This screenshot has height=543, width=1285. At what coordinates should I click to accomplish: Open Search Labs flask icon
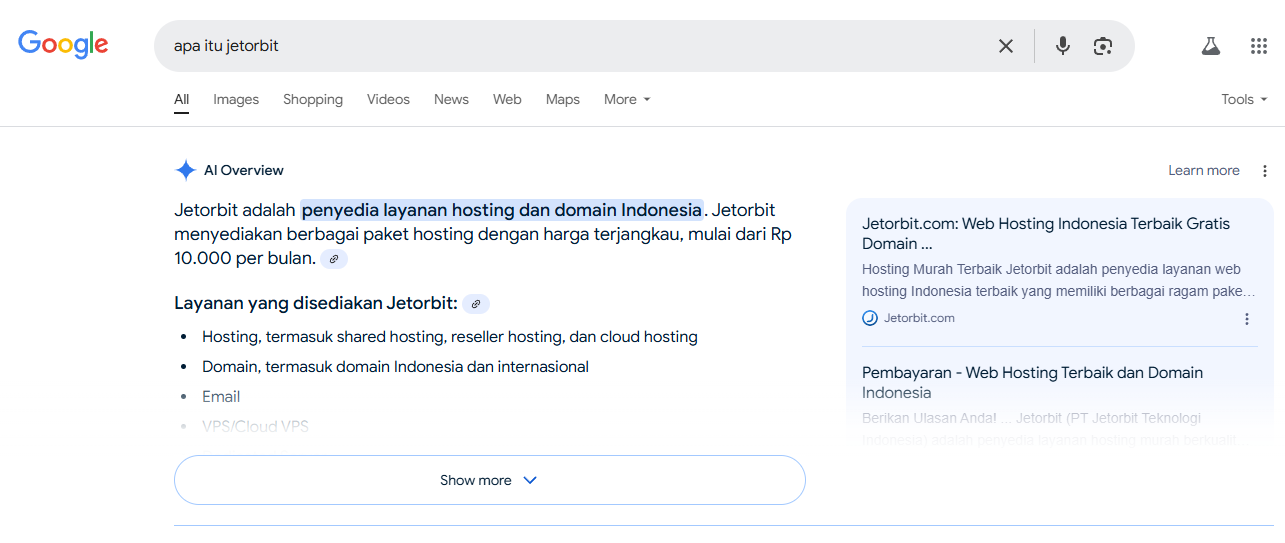(x=1211, y=46)
